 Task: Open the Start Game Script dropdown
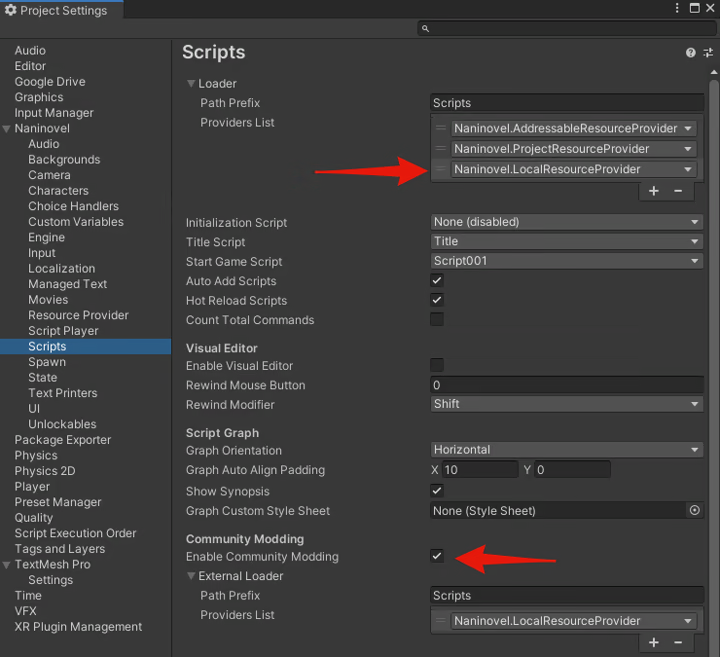(566, 261)
